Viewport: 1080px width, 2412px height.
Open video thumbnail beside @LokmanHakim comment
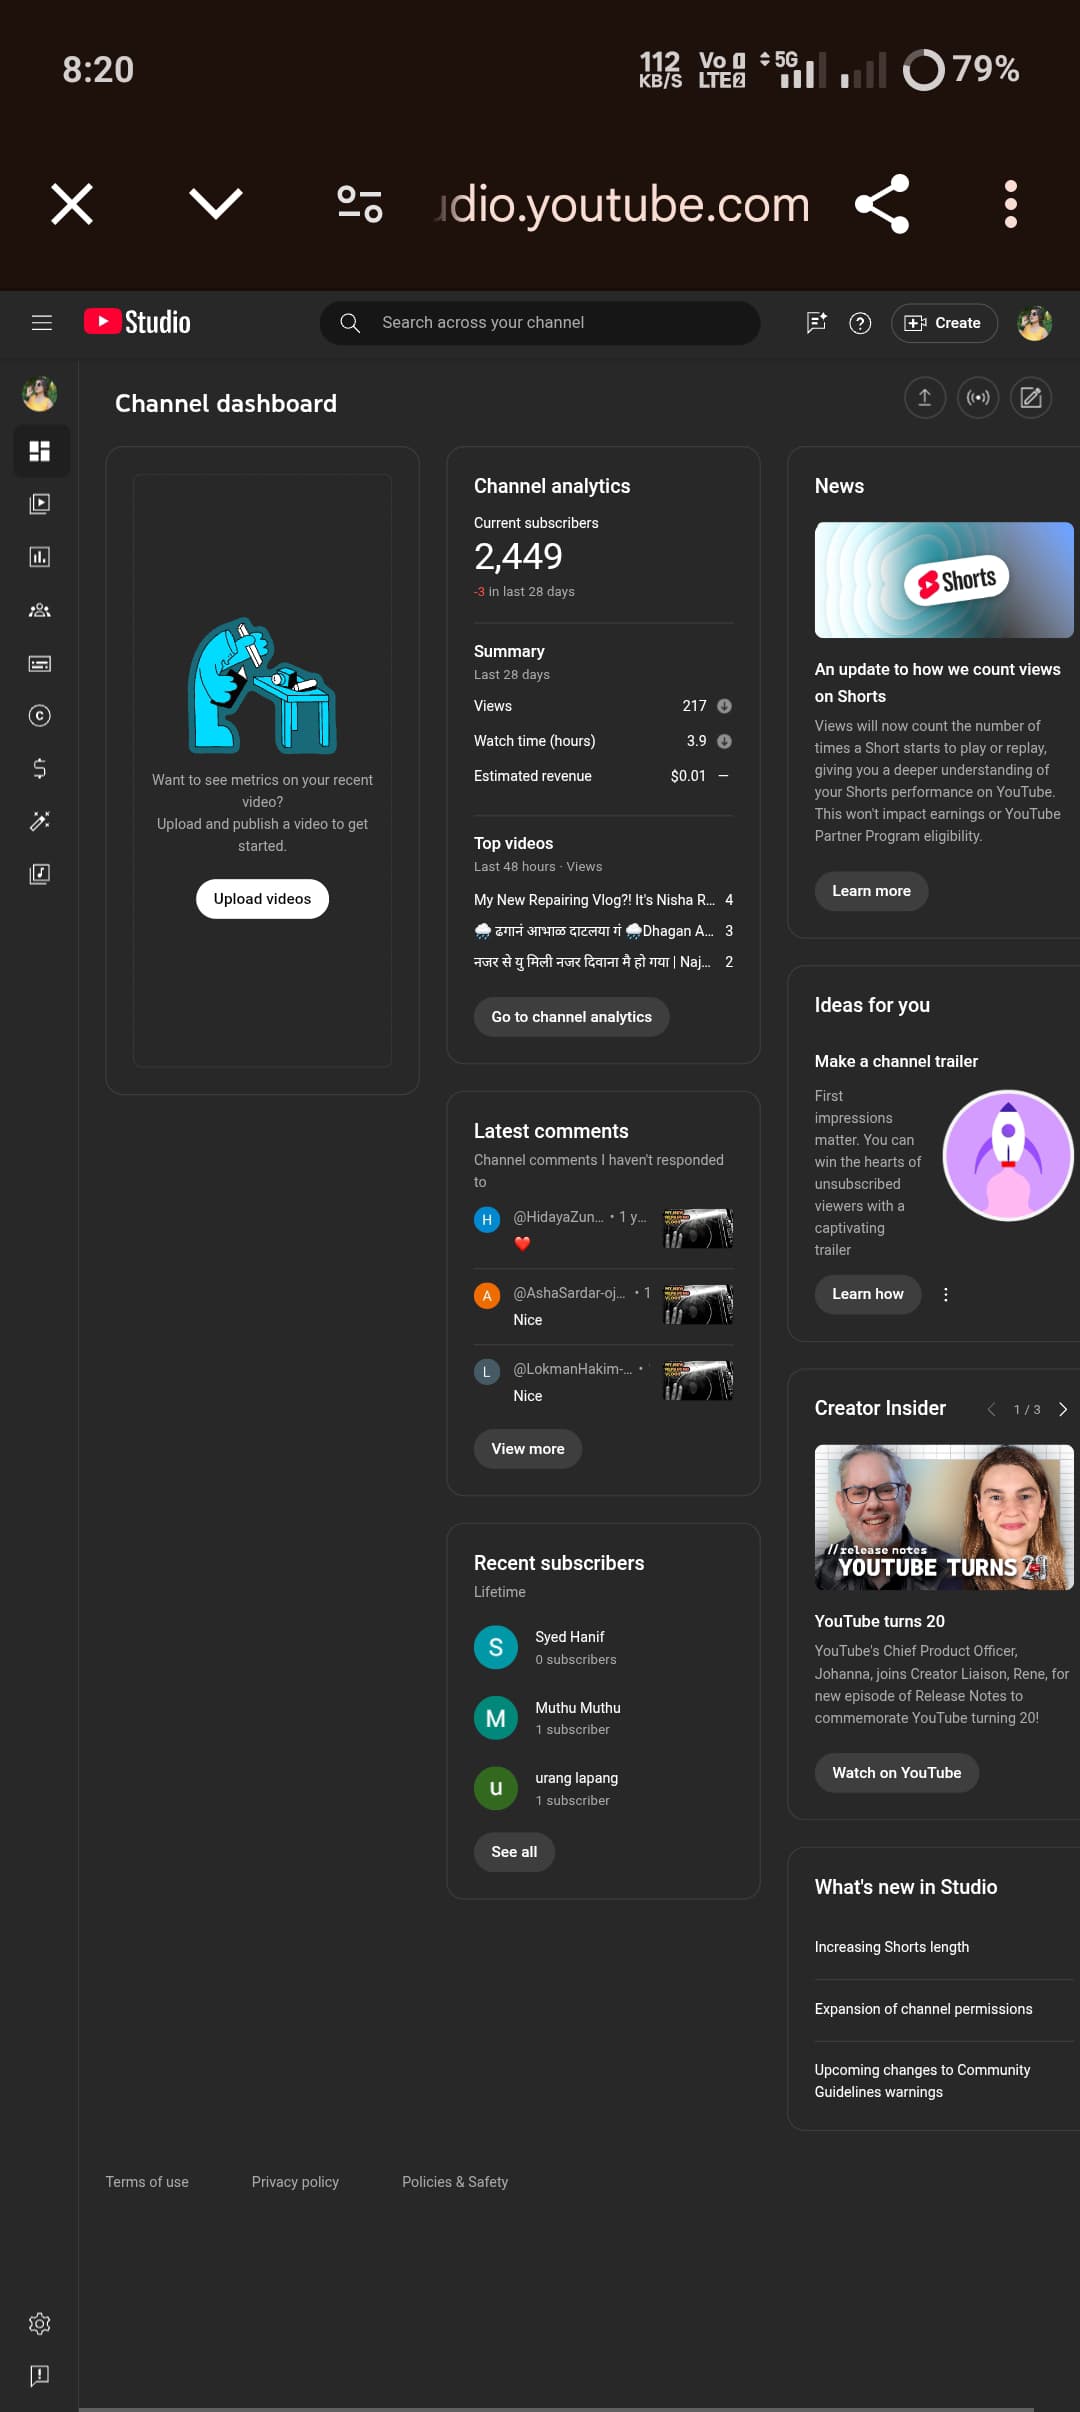pos(699,1381)
